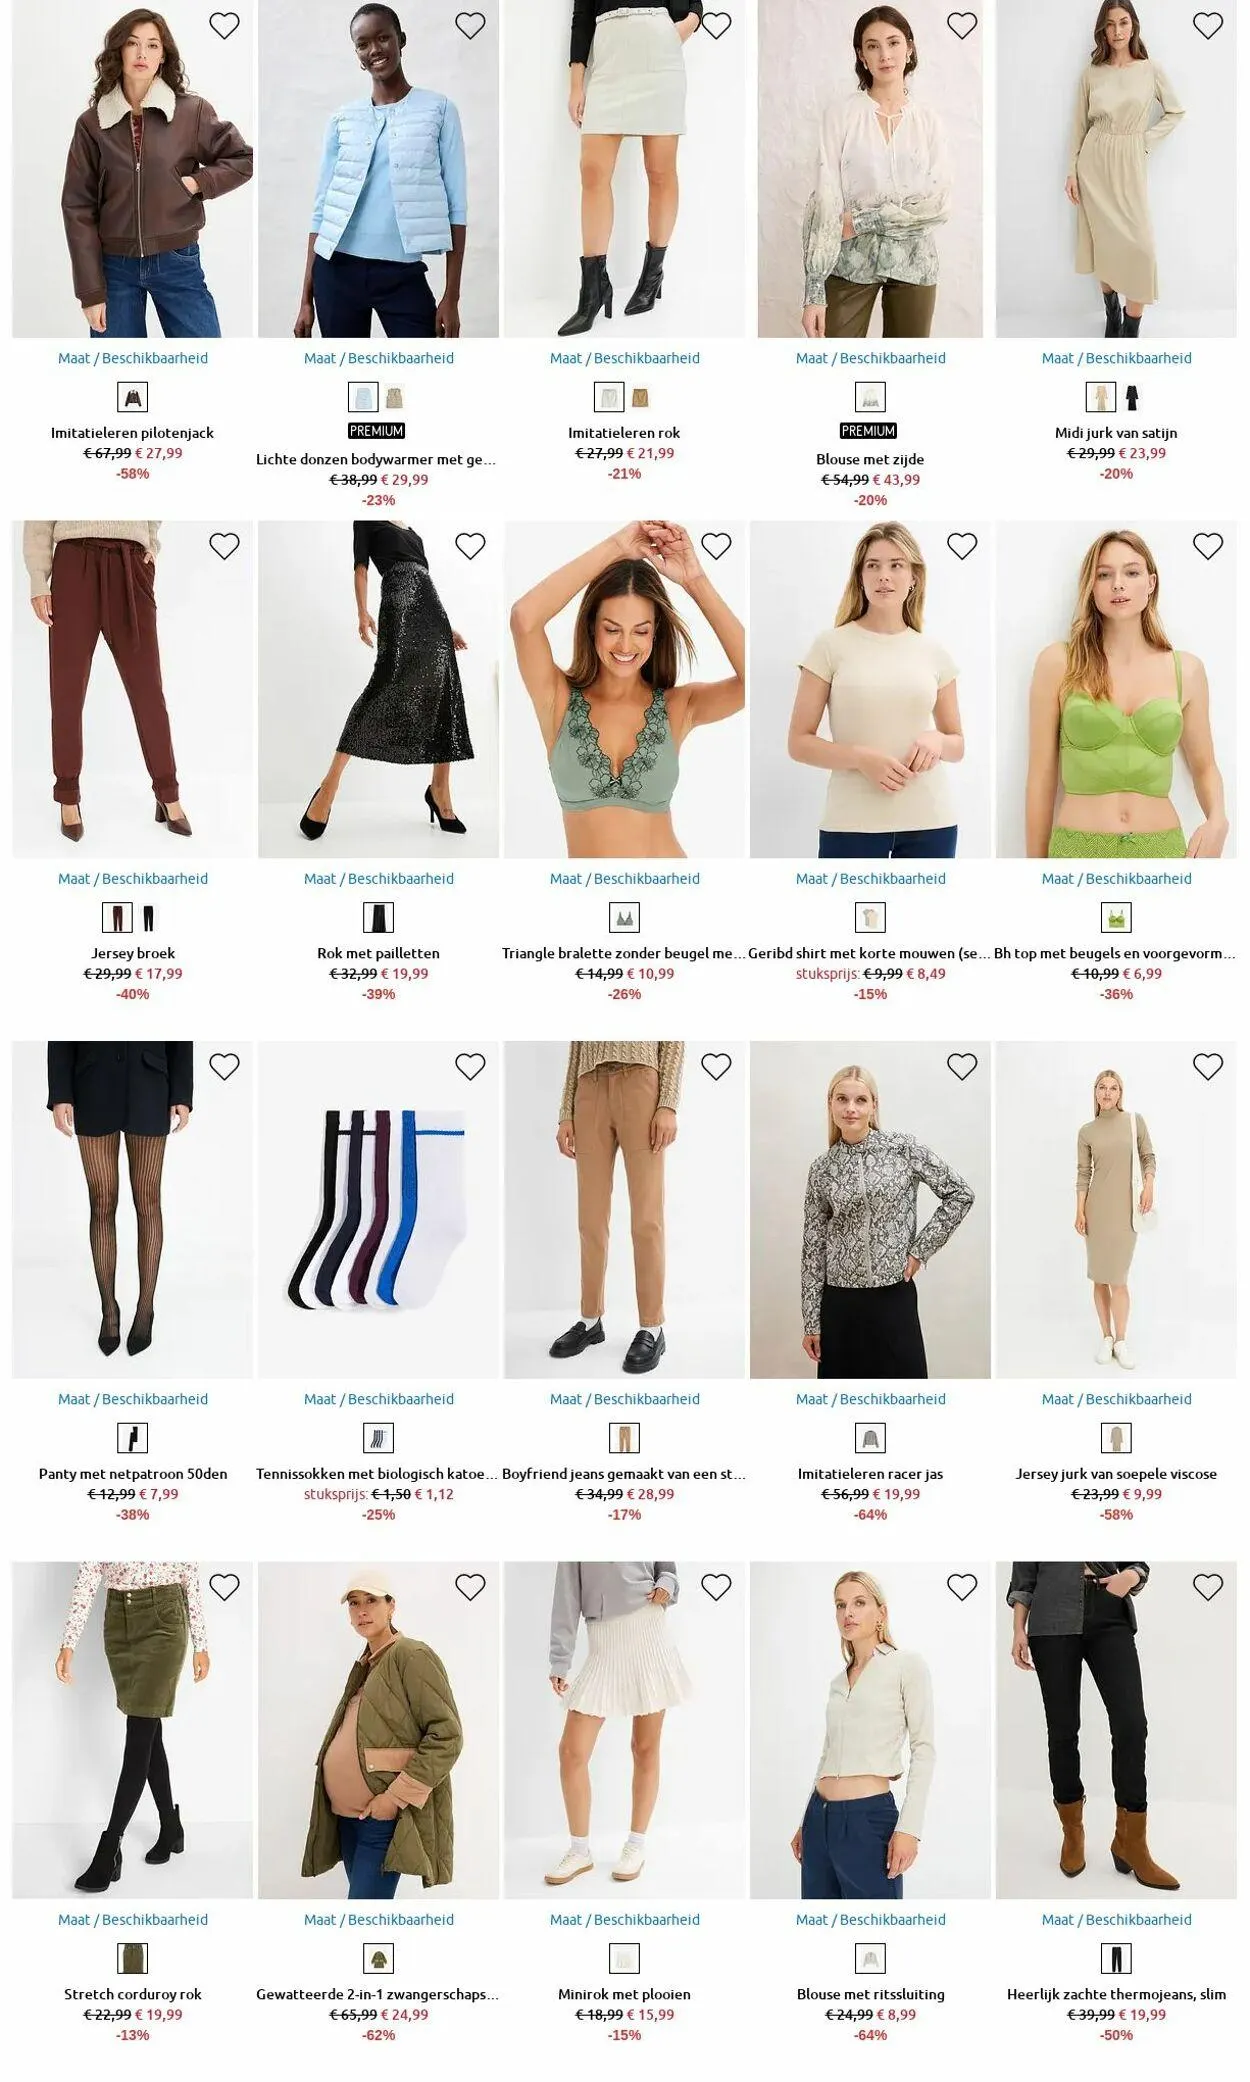Toggle favorite on Midi jurk van satijn
Viewport: 1250px width, 2082px height.
coord(1208,26)
